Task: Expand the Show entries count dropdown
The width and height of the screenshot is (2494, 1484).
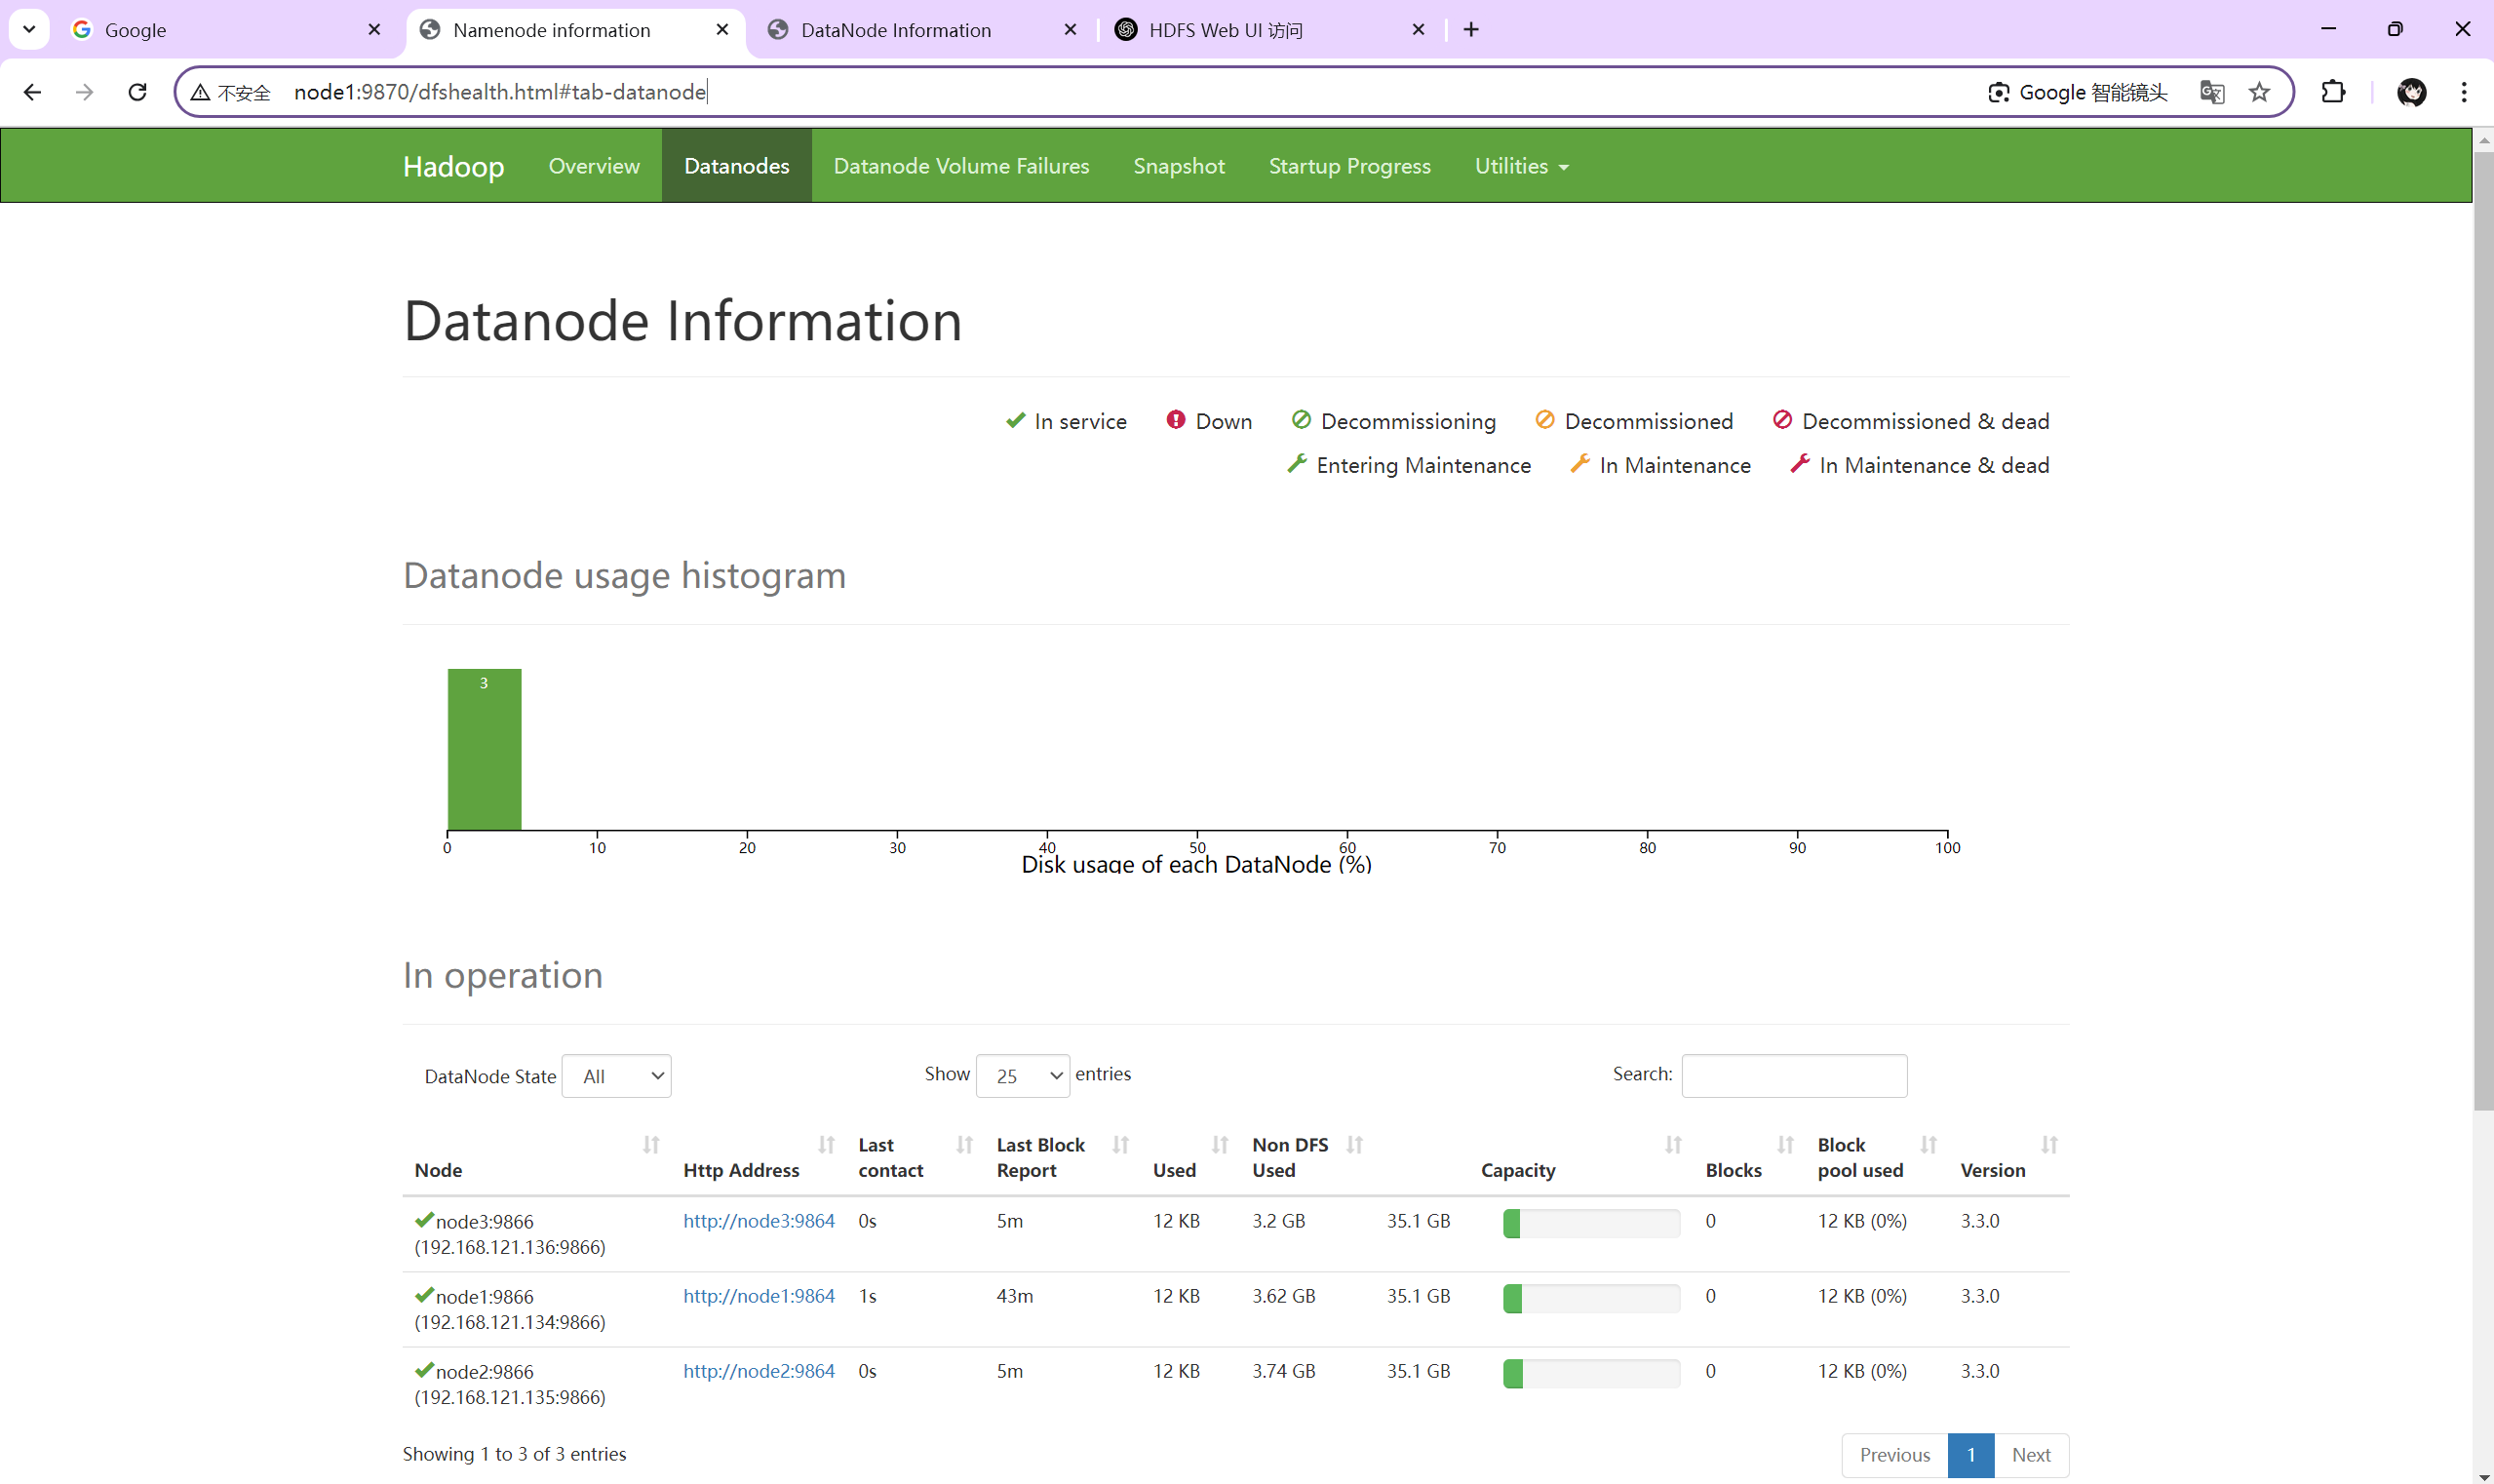Action: tap(1022, 1076)
